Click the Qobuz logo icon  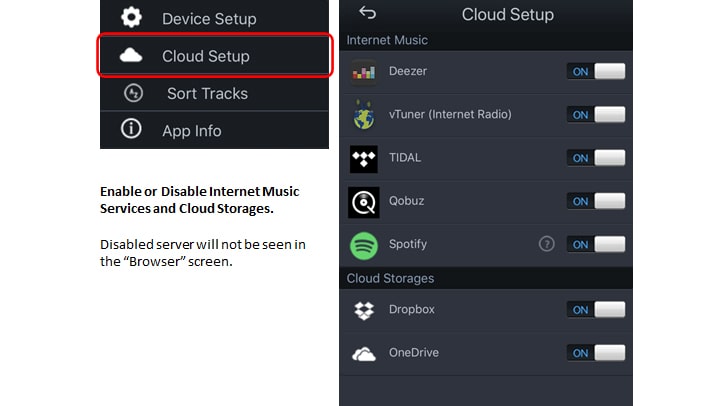tap(363, 202)
